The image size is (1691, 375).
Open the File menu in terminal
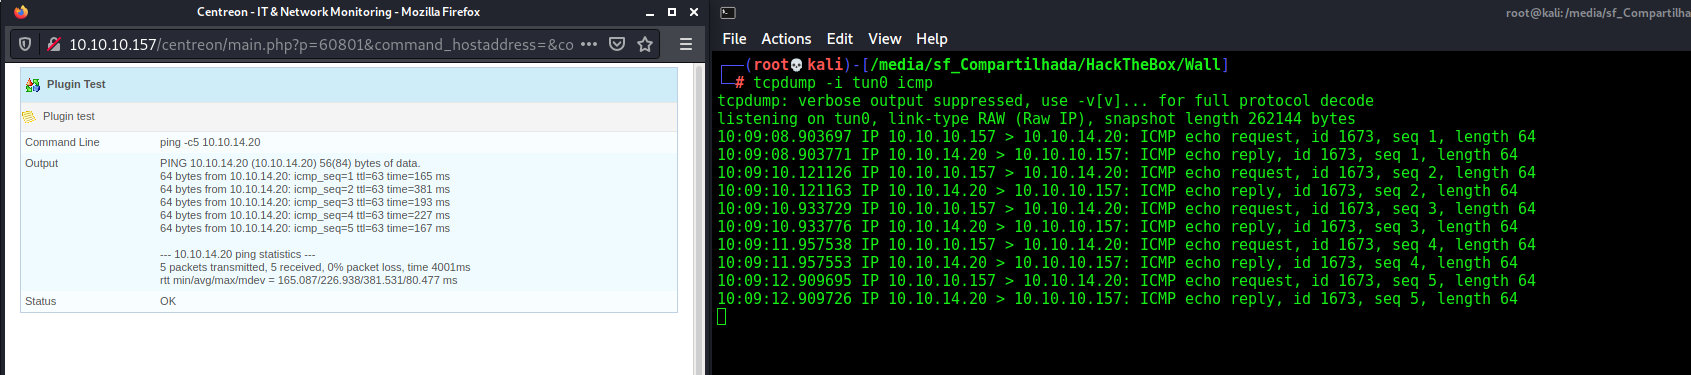point(734,39)
